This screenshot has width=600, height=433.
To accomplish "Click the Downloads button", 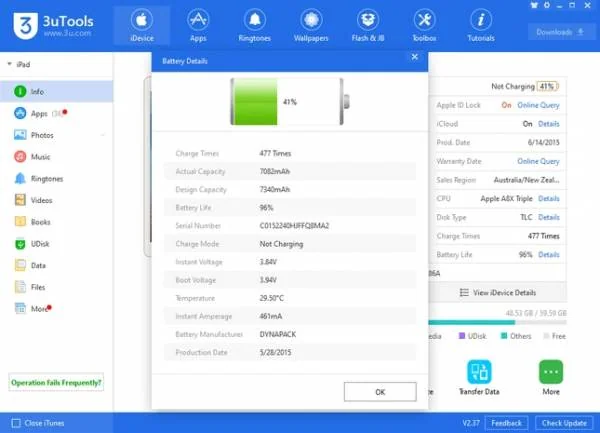I will click(x=560, y=32).
